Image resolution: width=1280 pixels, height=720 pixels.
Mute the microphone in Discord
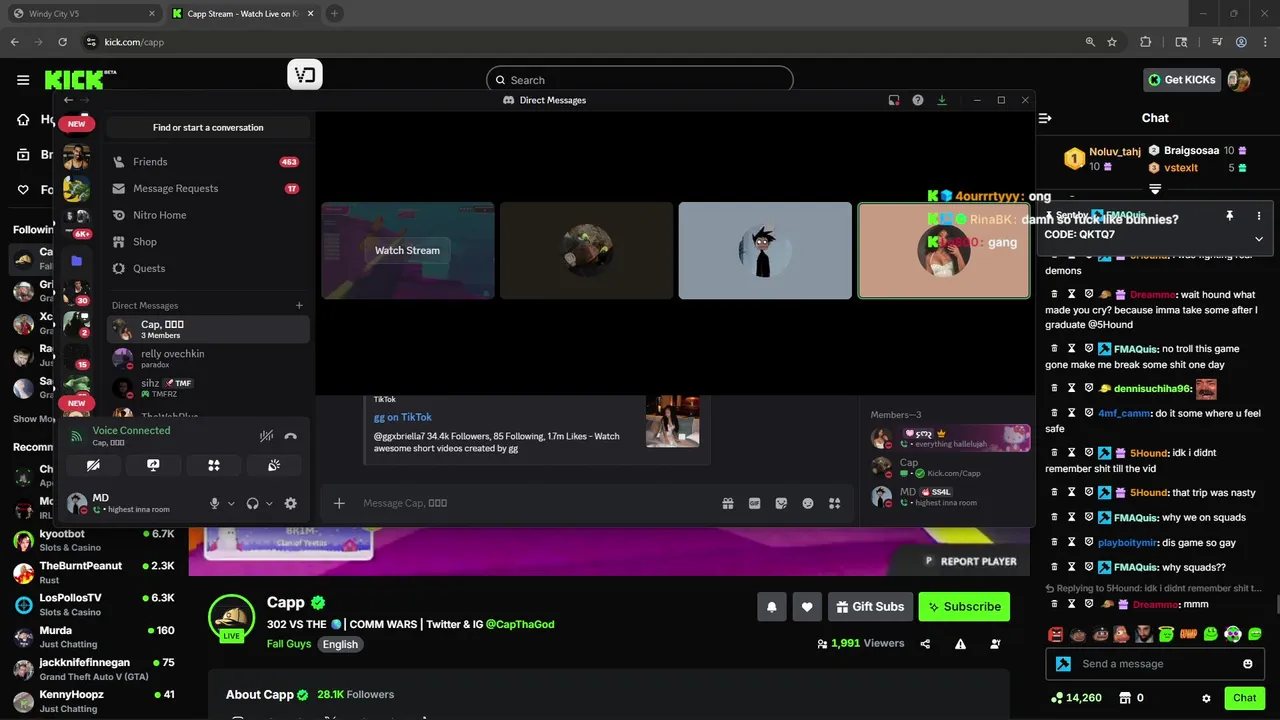tap(214, 504)
